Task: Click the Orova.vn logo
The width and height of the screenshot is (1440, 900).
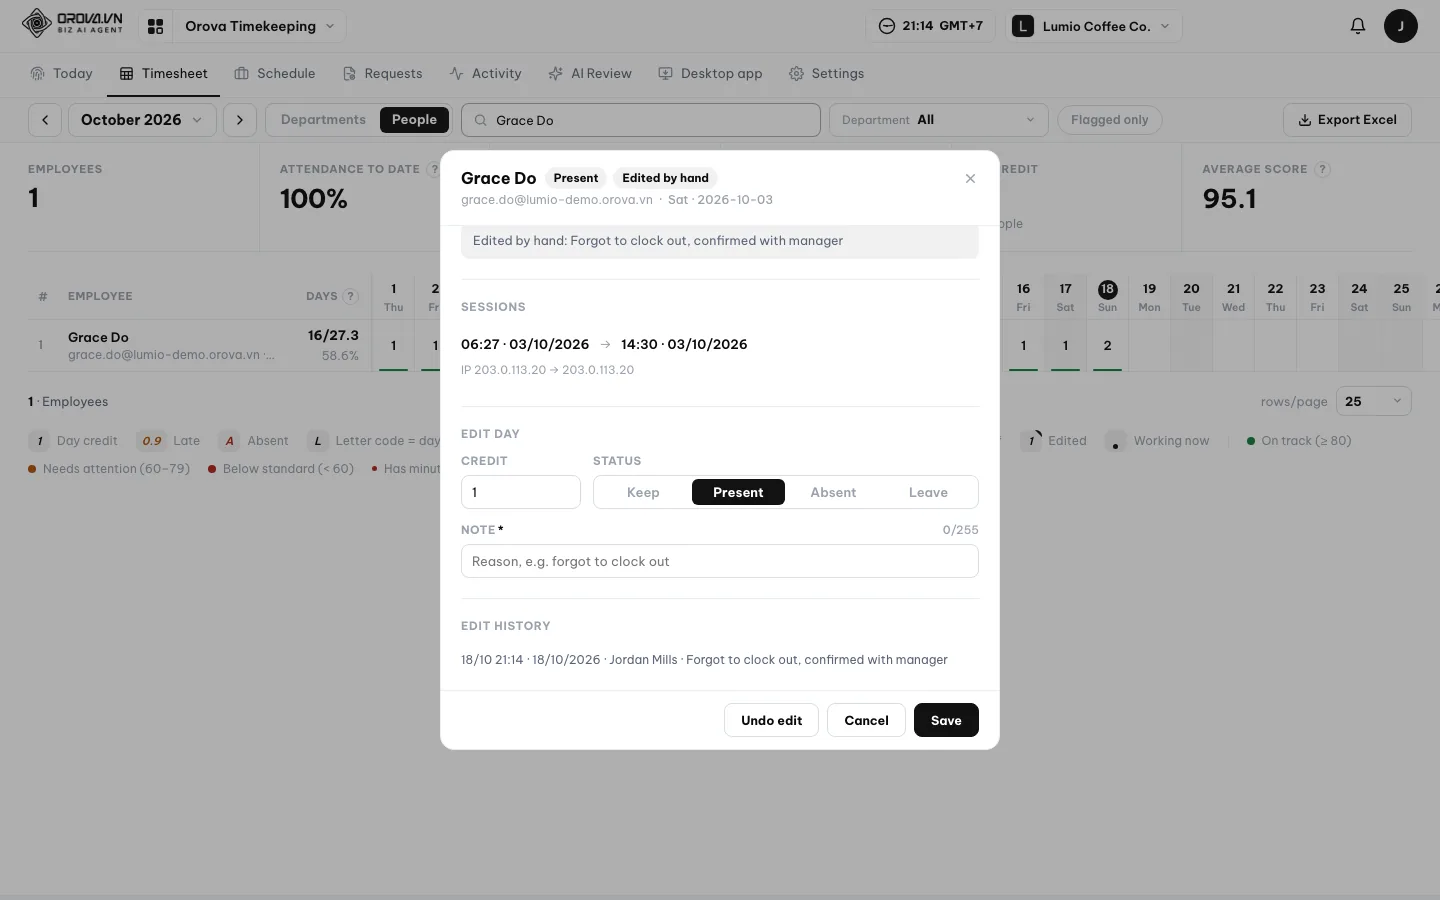Action: [x=72, y=23]
